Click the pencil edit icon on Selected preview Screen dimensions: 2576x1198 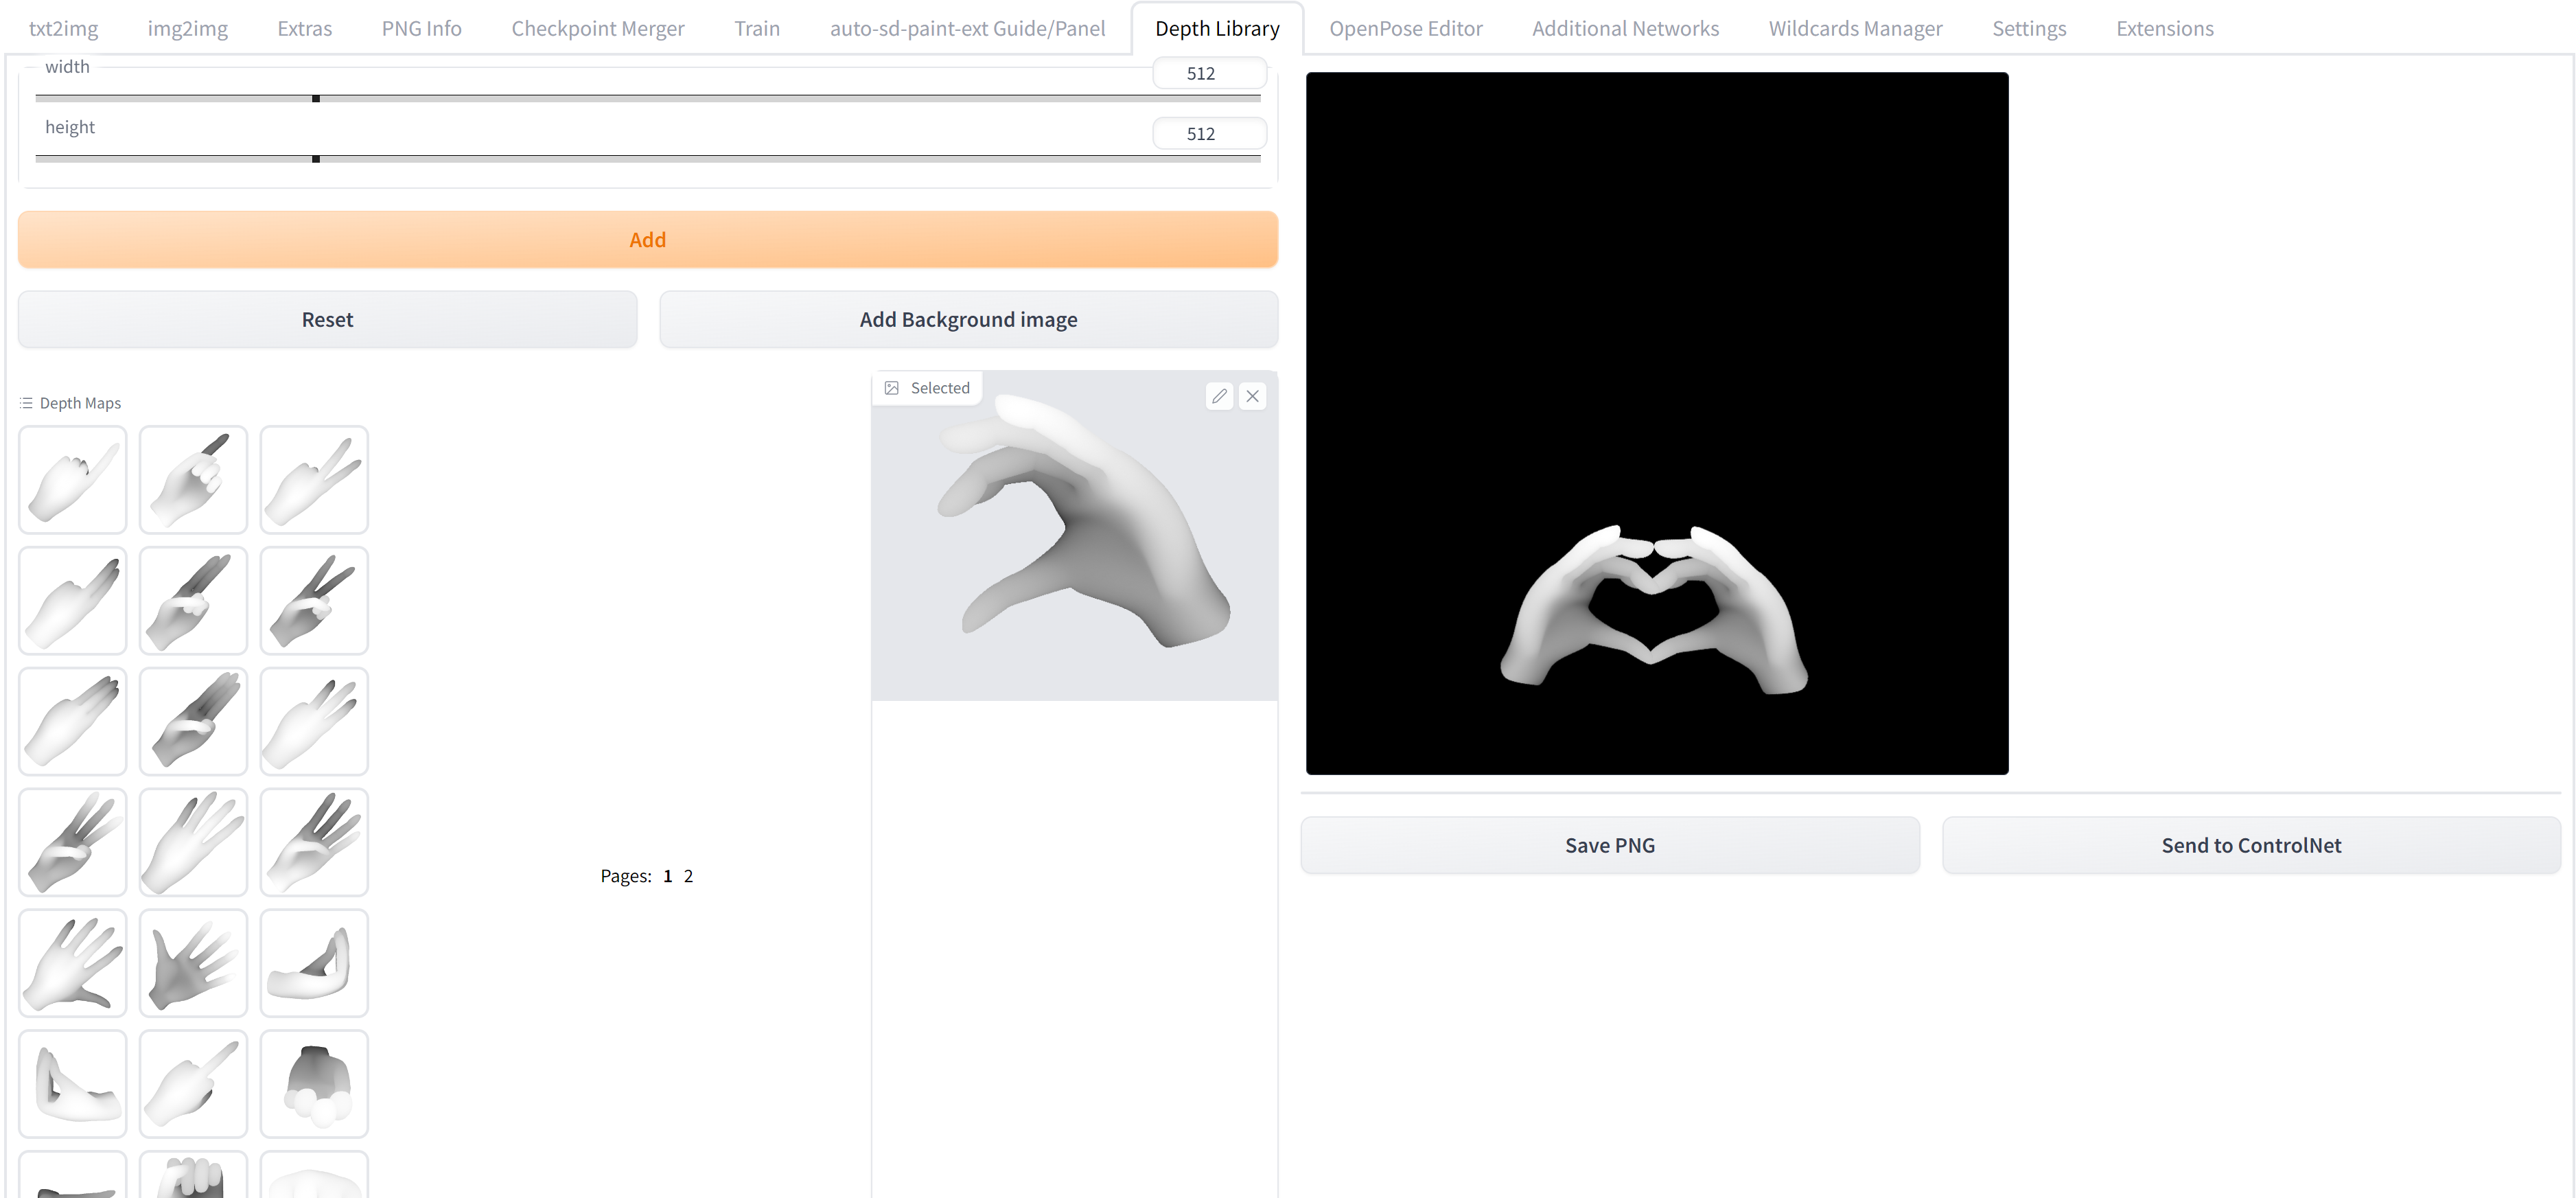pyautogui.click(x=1218, y=396)
